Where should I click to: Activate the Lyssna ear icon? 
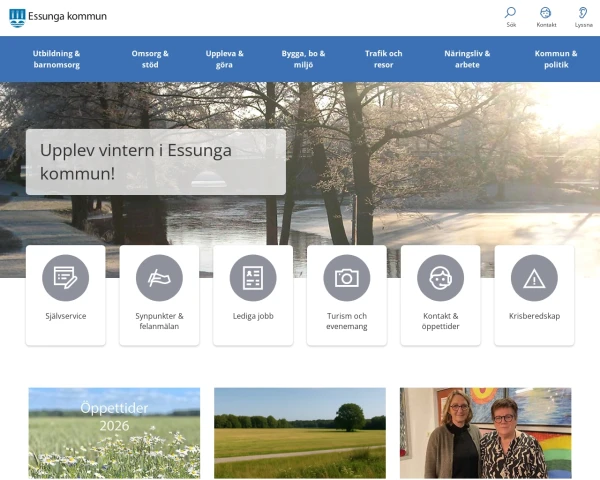[x=583, y=13]
